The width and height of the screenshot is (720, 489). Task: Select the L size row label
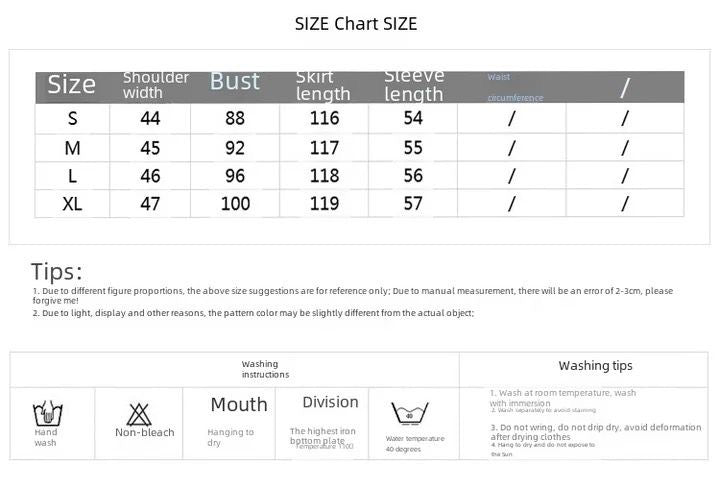[x=72, y=176]
